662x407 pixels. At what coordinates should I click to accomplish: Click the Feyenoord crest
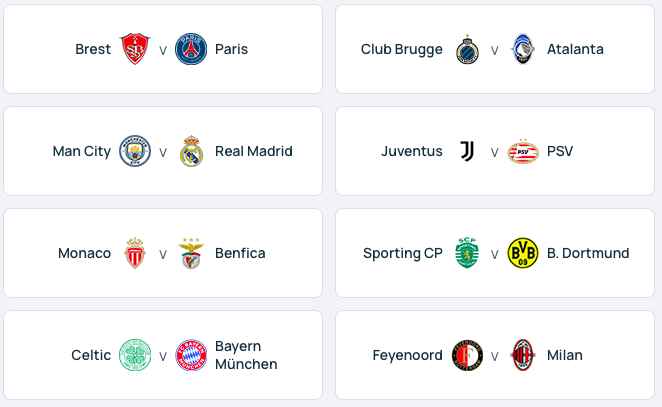[x=467, y=355]
